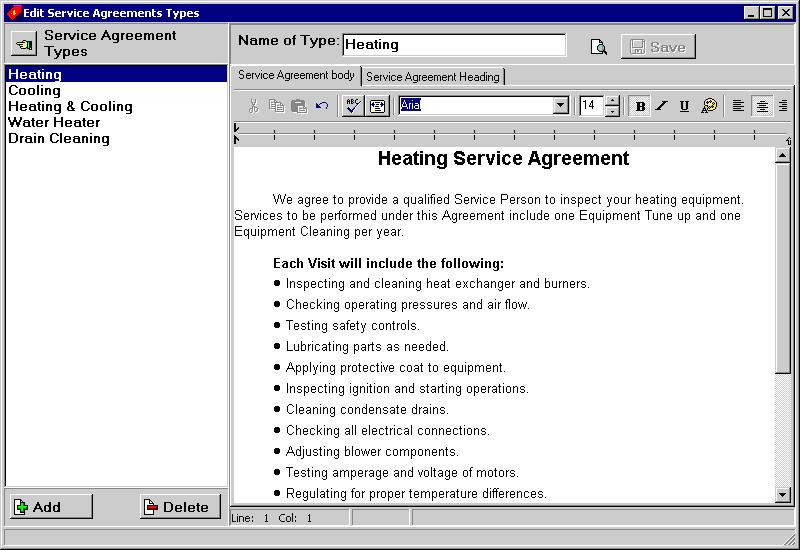The image size is (800, 550).
Task: Click 'Each Visit will include the following:'
Action: (x=388, y=264)
